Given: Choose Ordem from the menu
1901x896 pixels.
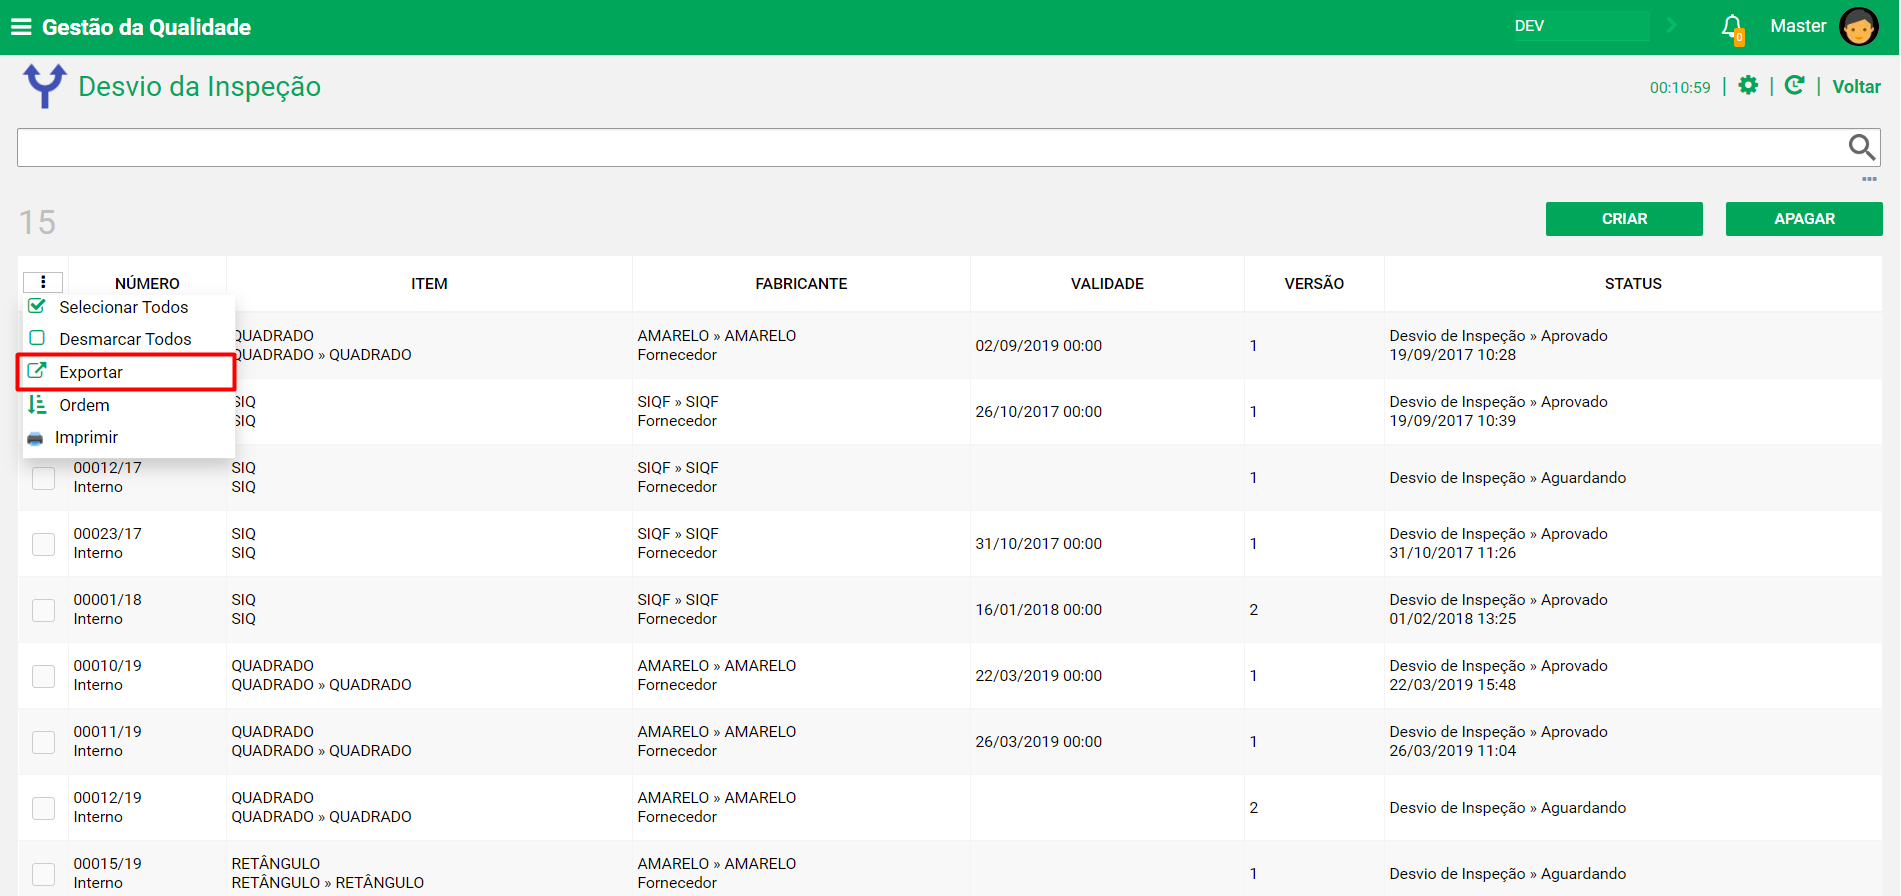Looking at the screenshot, I should point(127,405).
